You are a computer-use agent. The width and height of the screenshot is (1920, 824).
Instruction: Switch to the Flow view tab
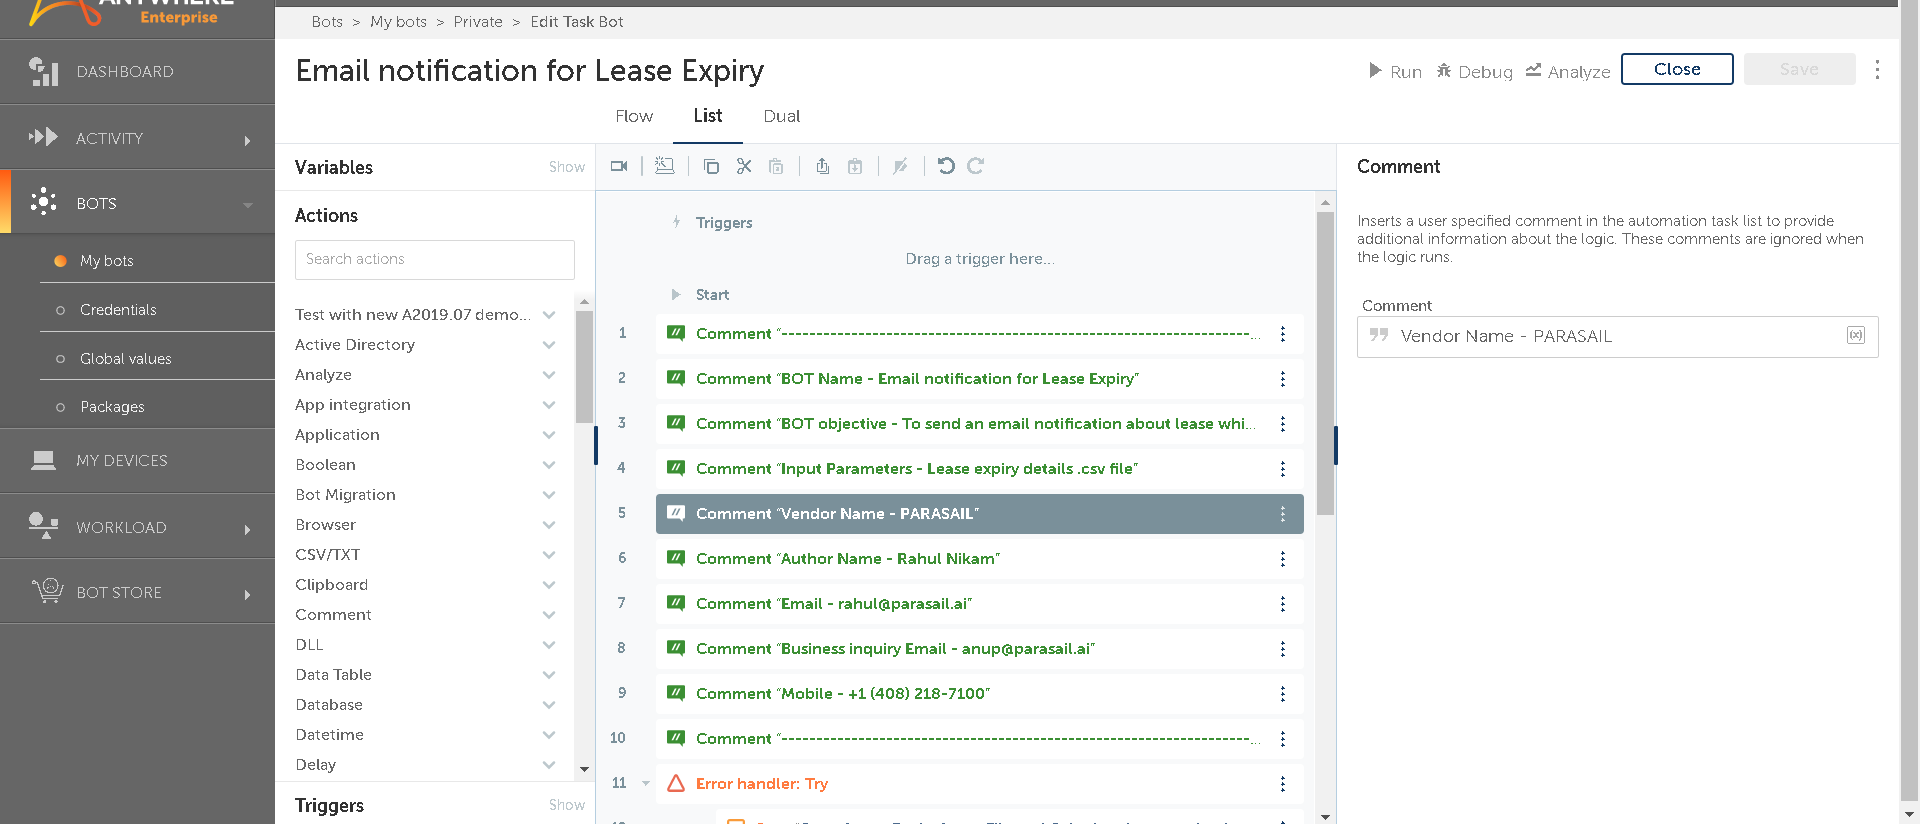(x=634, y=116)
